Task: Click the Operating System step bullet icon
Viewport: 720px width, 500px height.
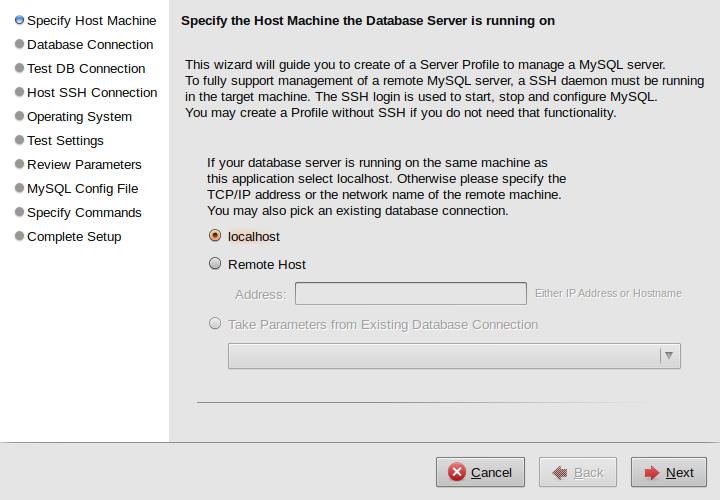Action: point(19,116)
